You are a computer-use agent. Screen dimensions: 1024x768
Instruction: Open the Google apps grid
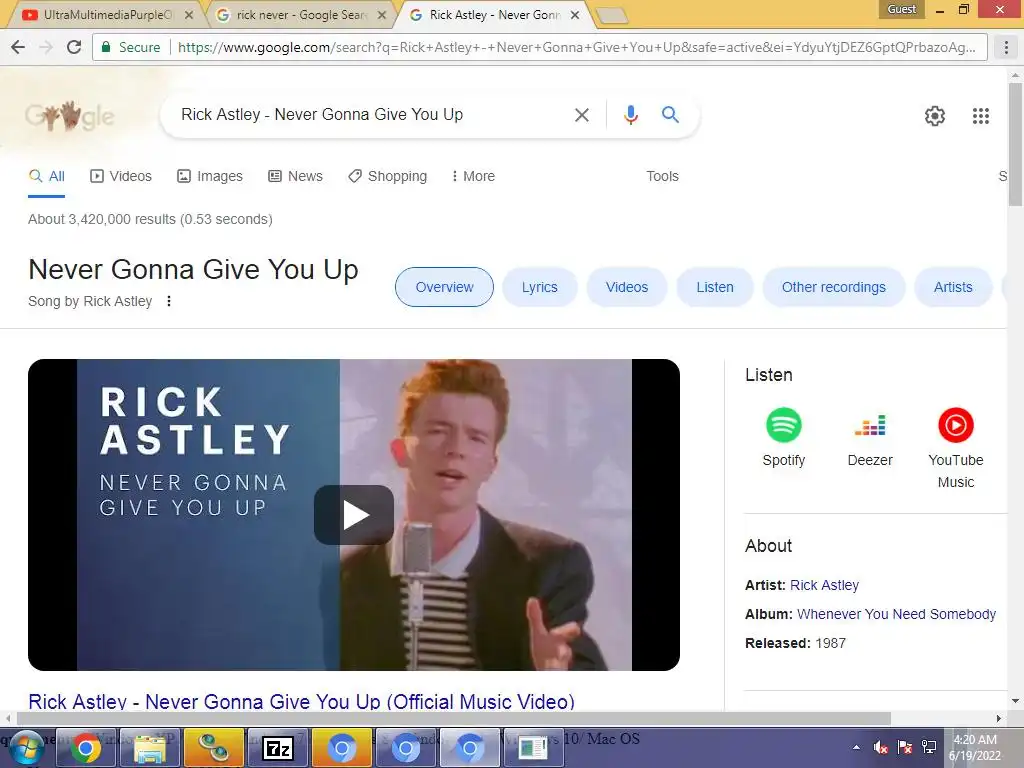click(980, 116)
